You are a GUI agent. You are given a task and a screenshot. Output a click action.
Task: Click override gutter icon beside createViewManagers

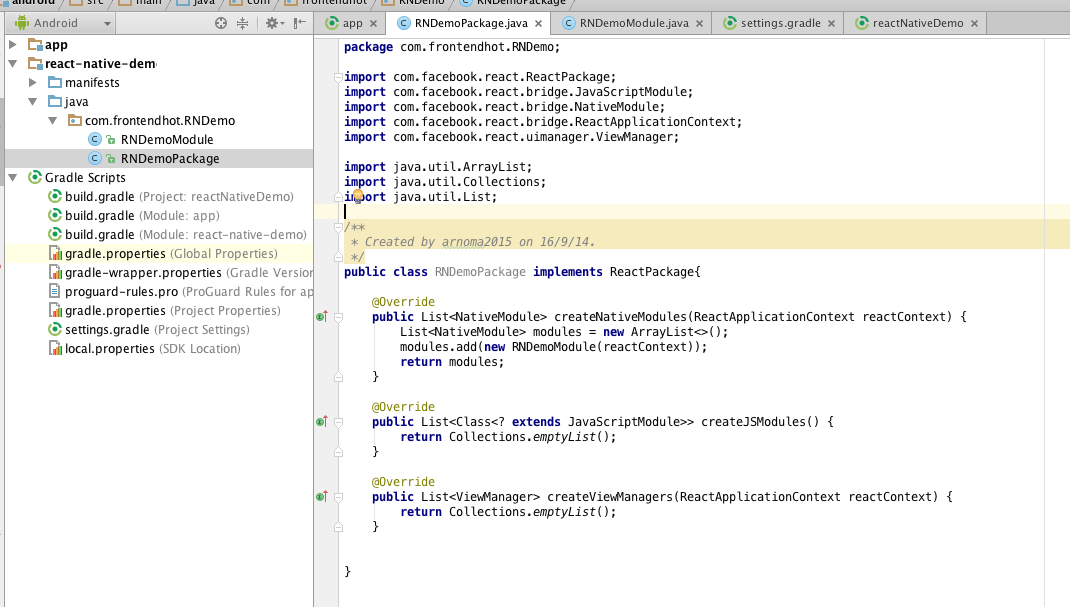[x=322, y=497]
